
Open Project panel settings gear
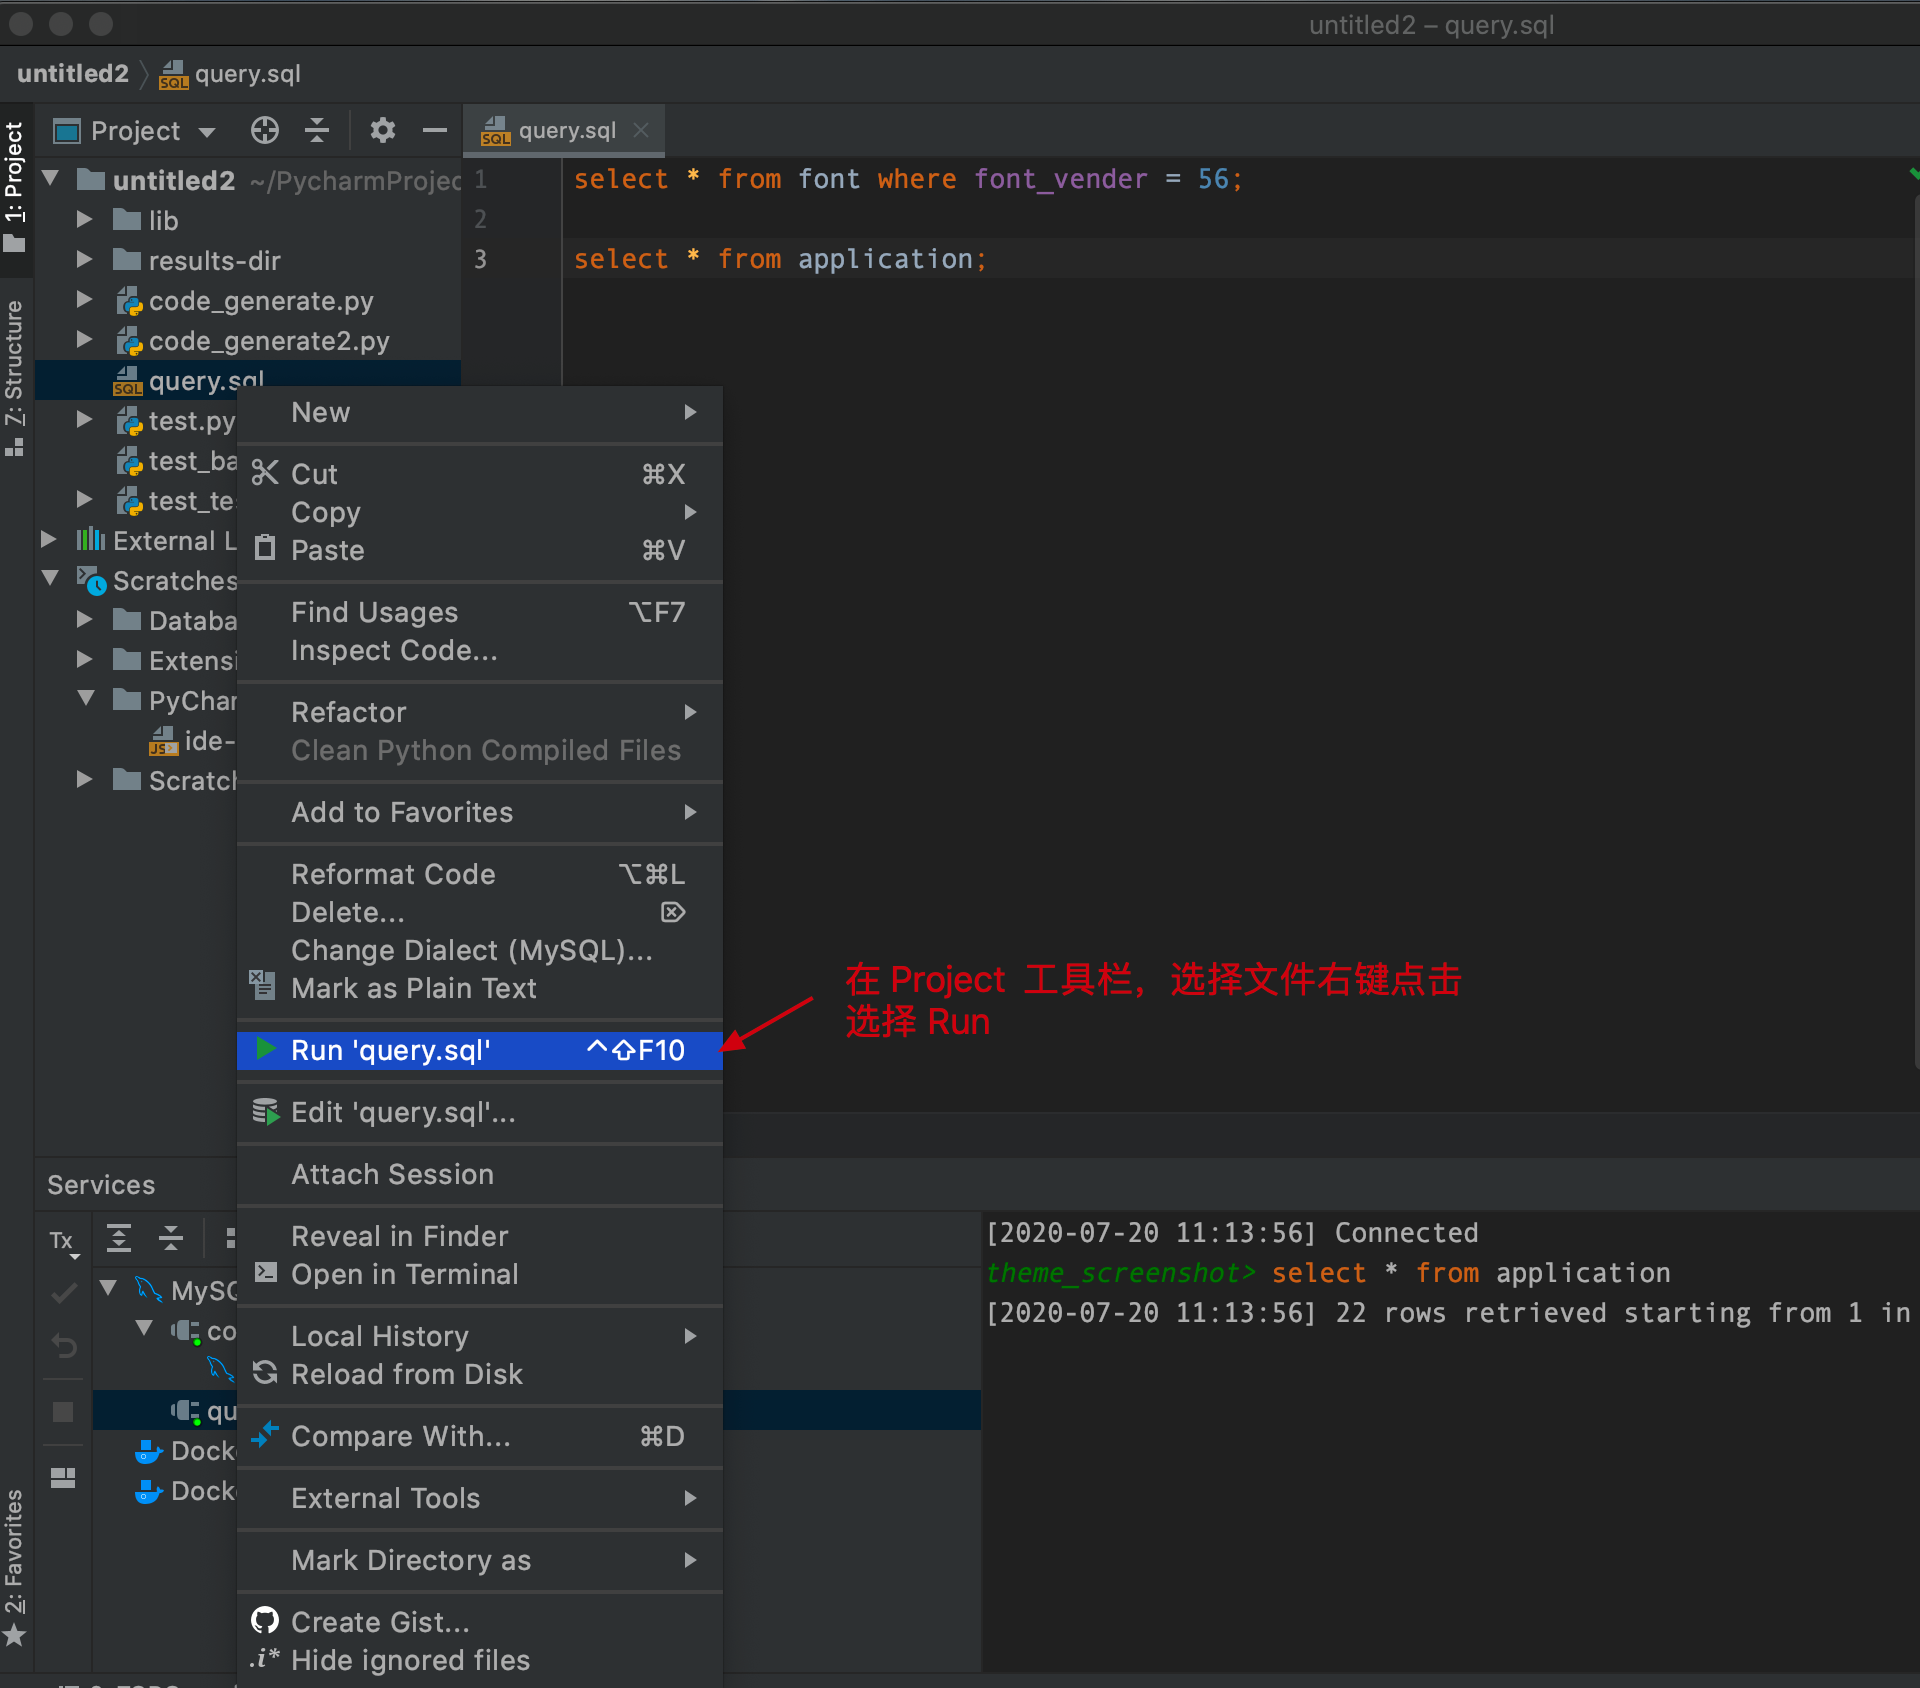click(x=382, y=131)
